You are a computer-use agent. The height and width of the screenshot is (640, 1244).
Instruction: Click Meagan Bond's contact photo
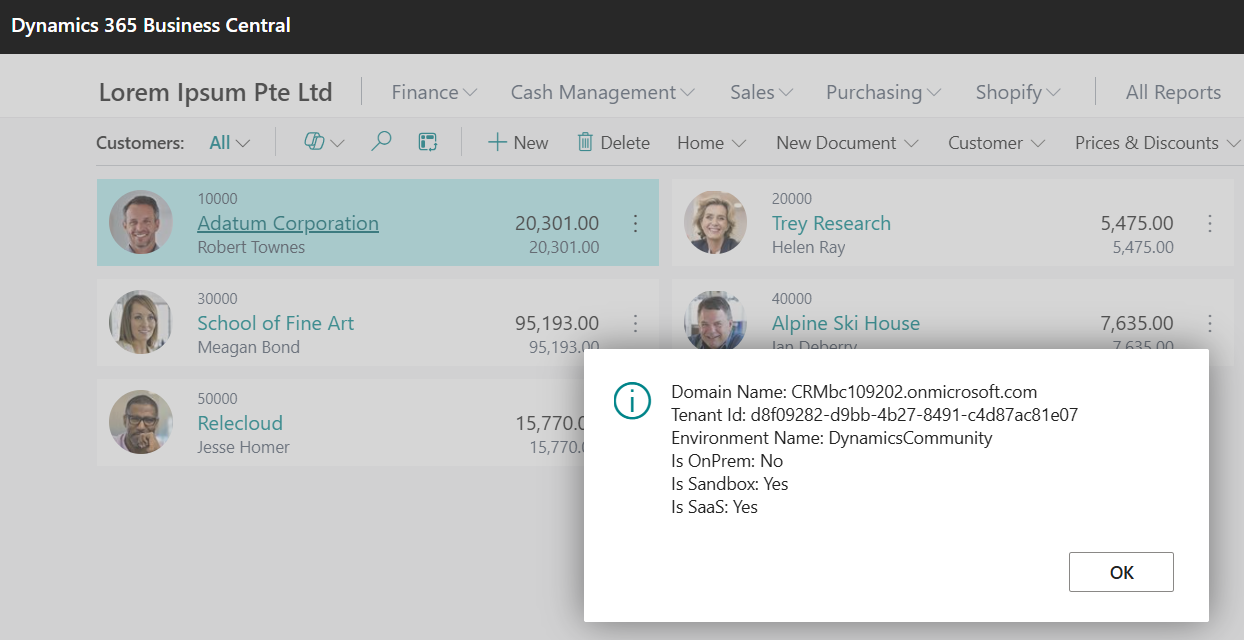141,322
